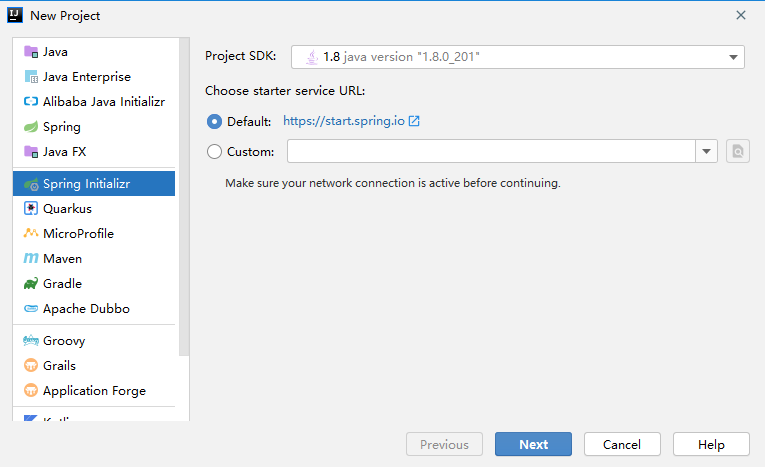Screen dimensions: 765x467
Task: Click the Quarkus project type icon
Action: [x=30, y=209]
